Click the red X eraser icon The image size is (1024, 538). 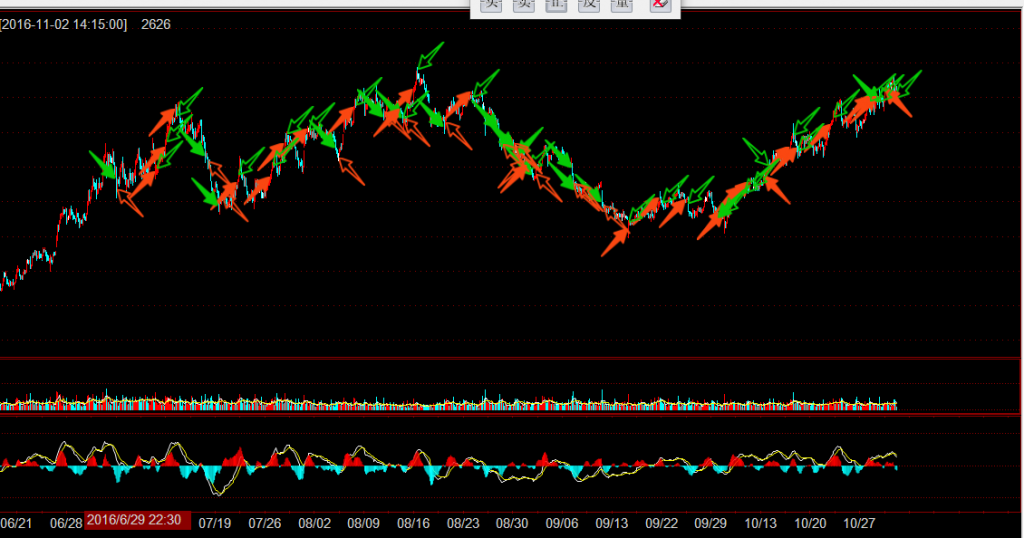tap(658, 5)
